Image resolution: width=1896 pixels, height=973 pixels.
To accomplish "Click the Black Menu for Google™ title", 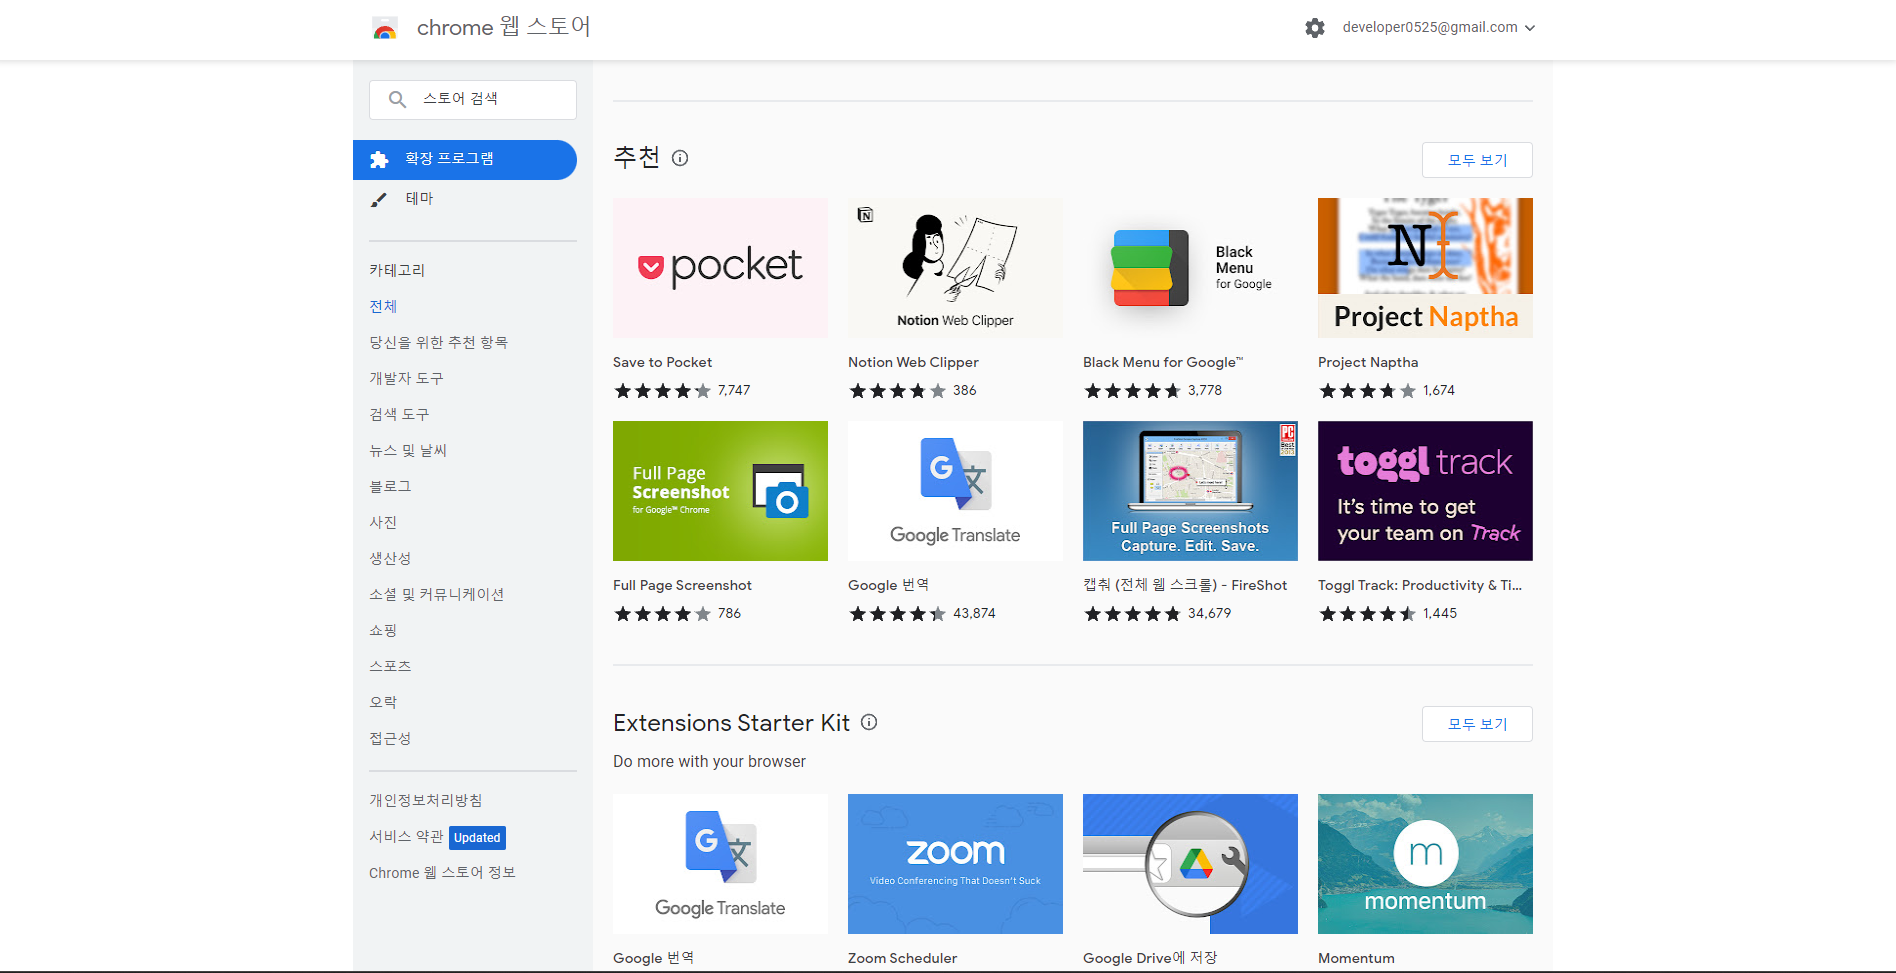I will [1163, 362].
